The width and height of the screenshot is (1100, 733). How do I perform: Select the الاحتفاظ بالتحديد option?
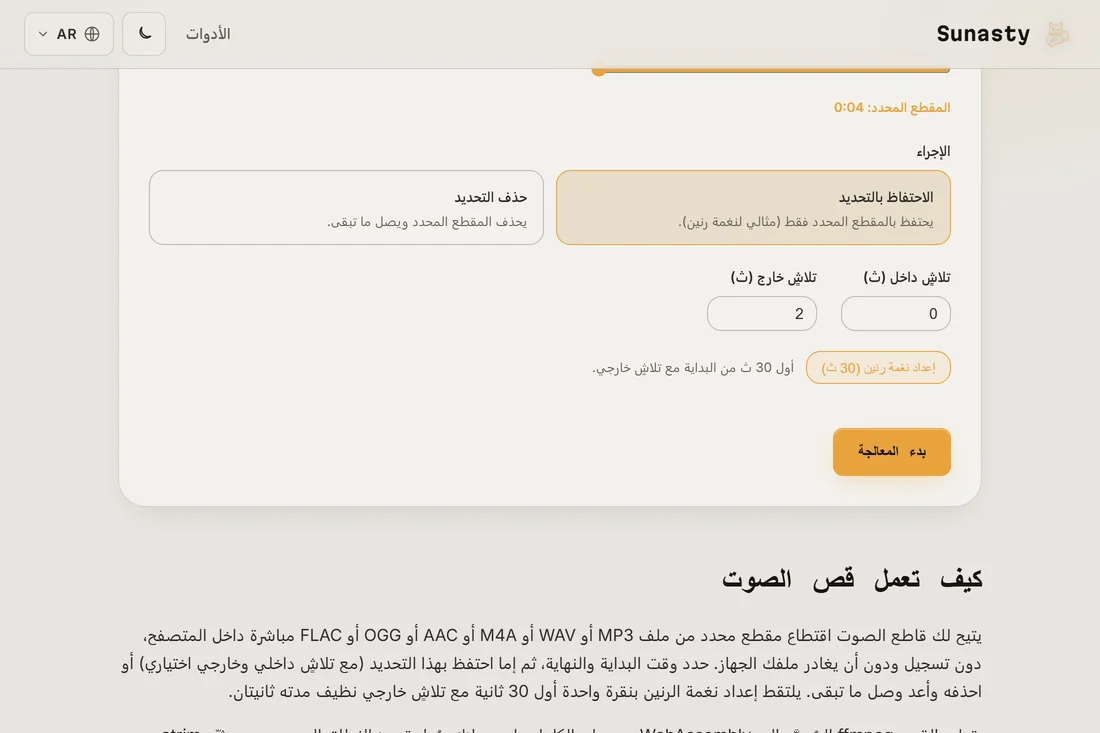753,208
